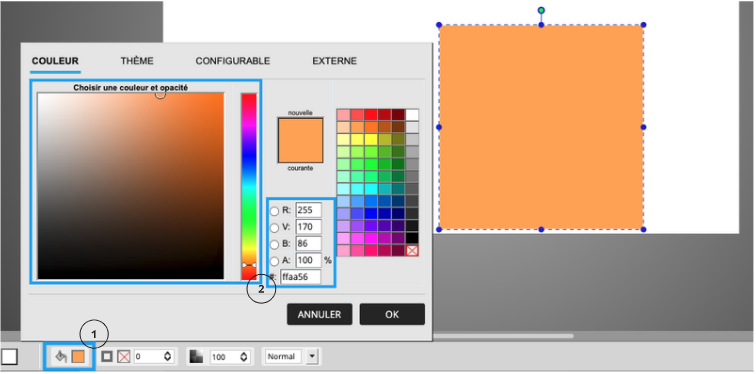Open the Normal blend mode dropdown
Image resolution: width=756 pixels, height=374 pixels.
tap(312, 357)
